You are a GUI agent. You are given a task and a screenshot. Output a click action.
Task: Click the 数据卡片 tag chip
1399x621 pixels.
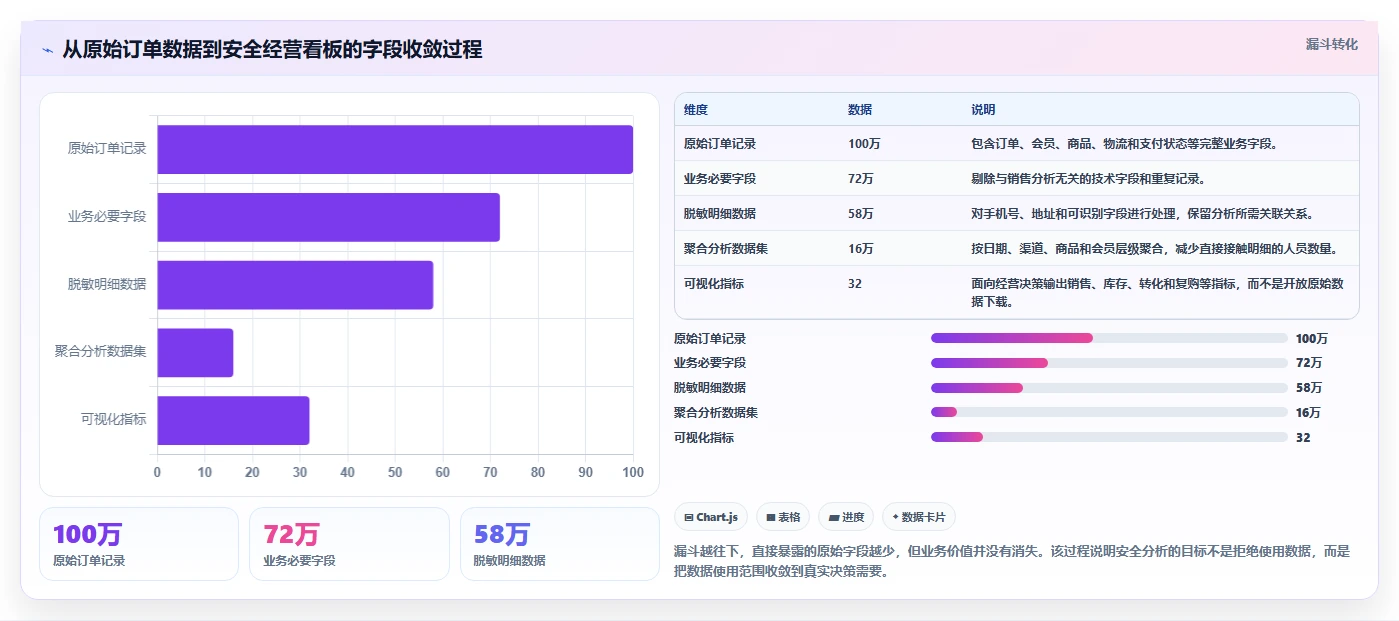pyautogui.click(x=918, y=517)
